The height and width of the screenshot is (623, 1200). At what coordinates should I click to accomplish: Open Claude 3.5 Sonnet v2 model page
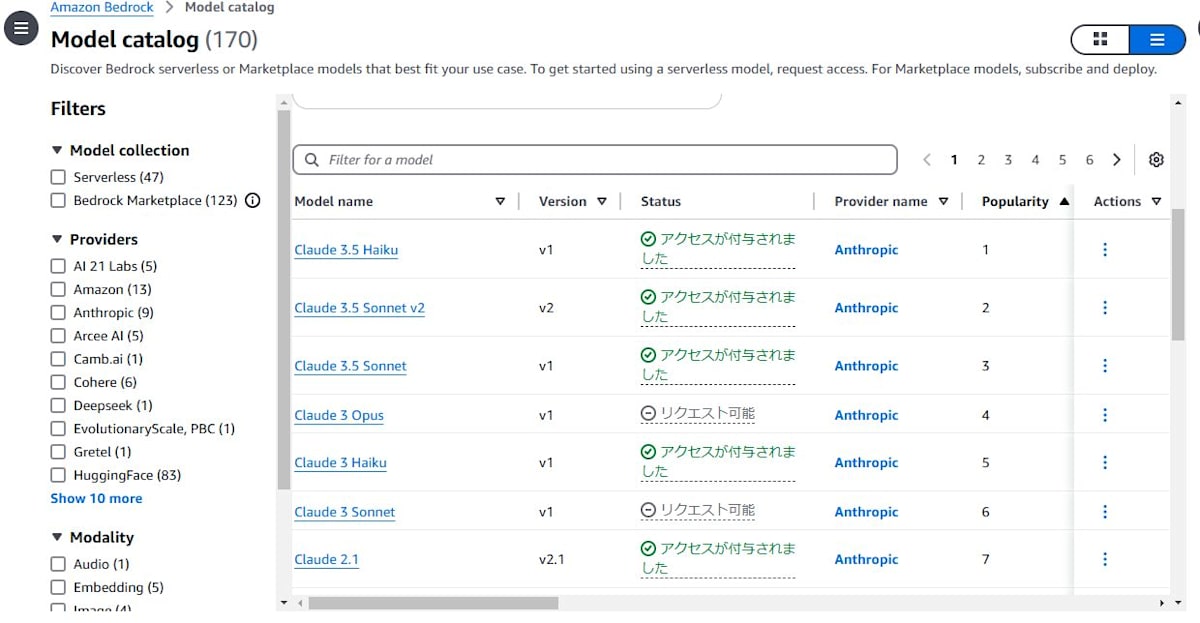coord(359,308)
